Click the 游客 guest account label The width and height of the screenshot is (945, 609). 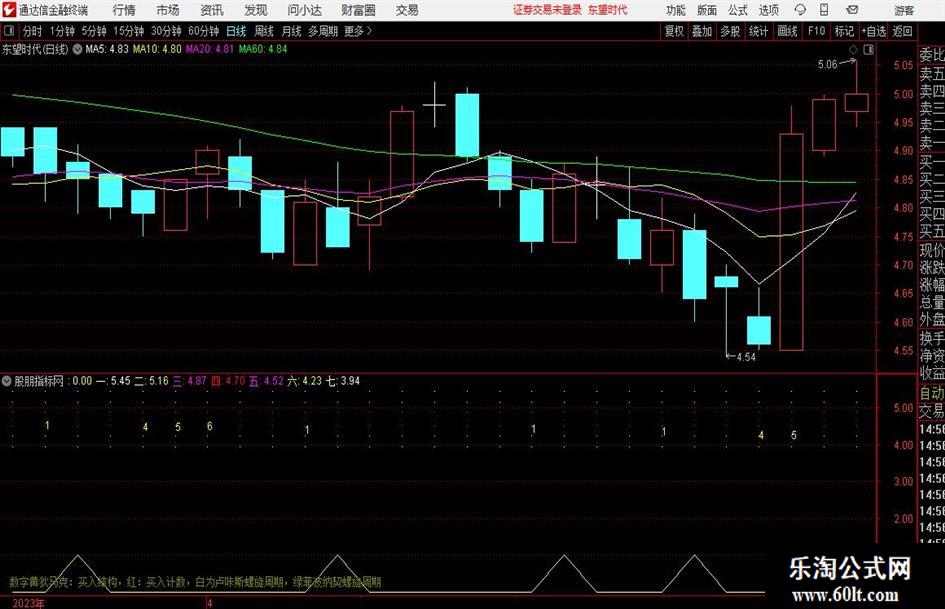[903, 10]
